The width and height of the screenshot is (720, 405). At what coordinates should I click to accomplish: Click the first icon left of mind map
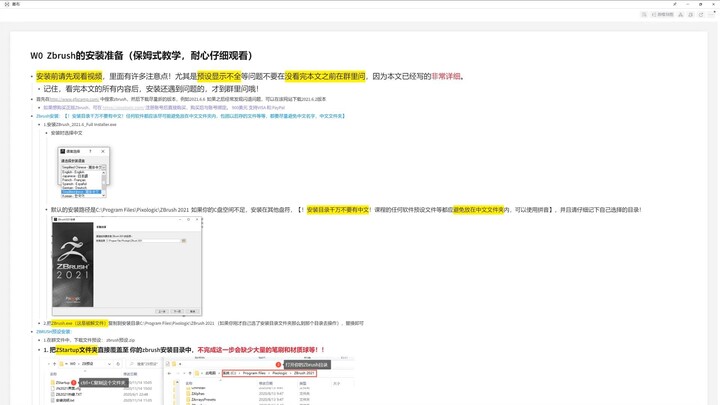[x=644, y=15]
